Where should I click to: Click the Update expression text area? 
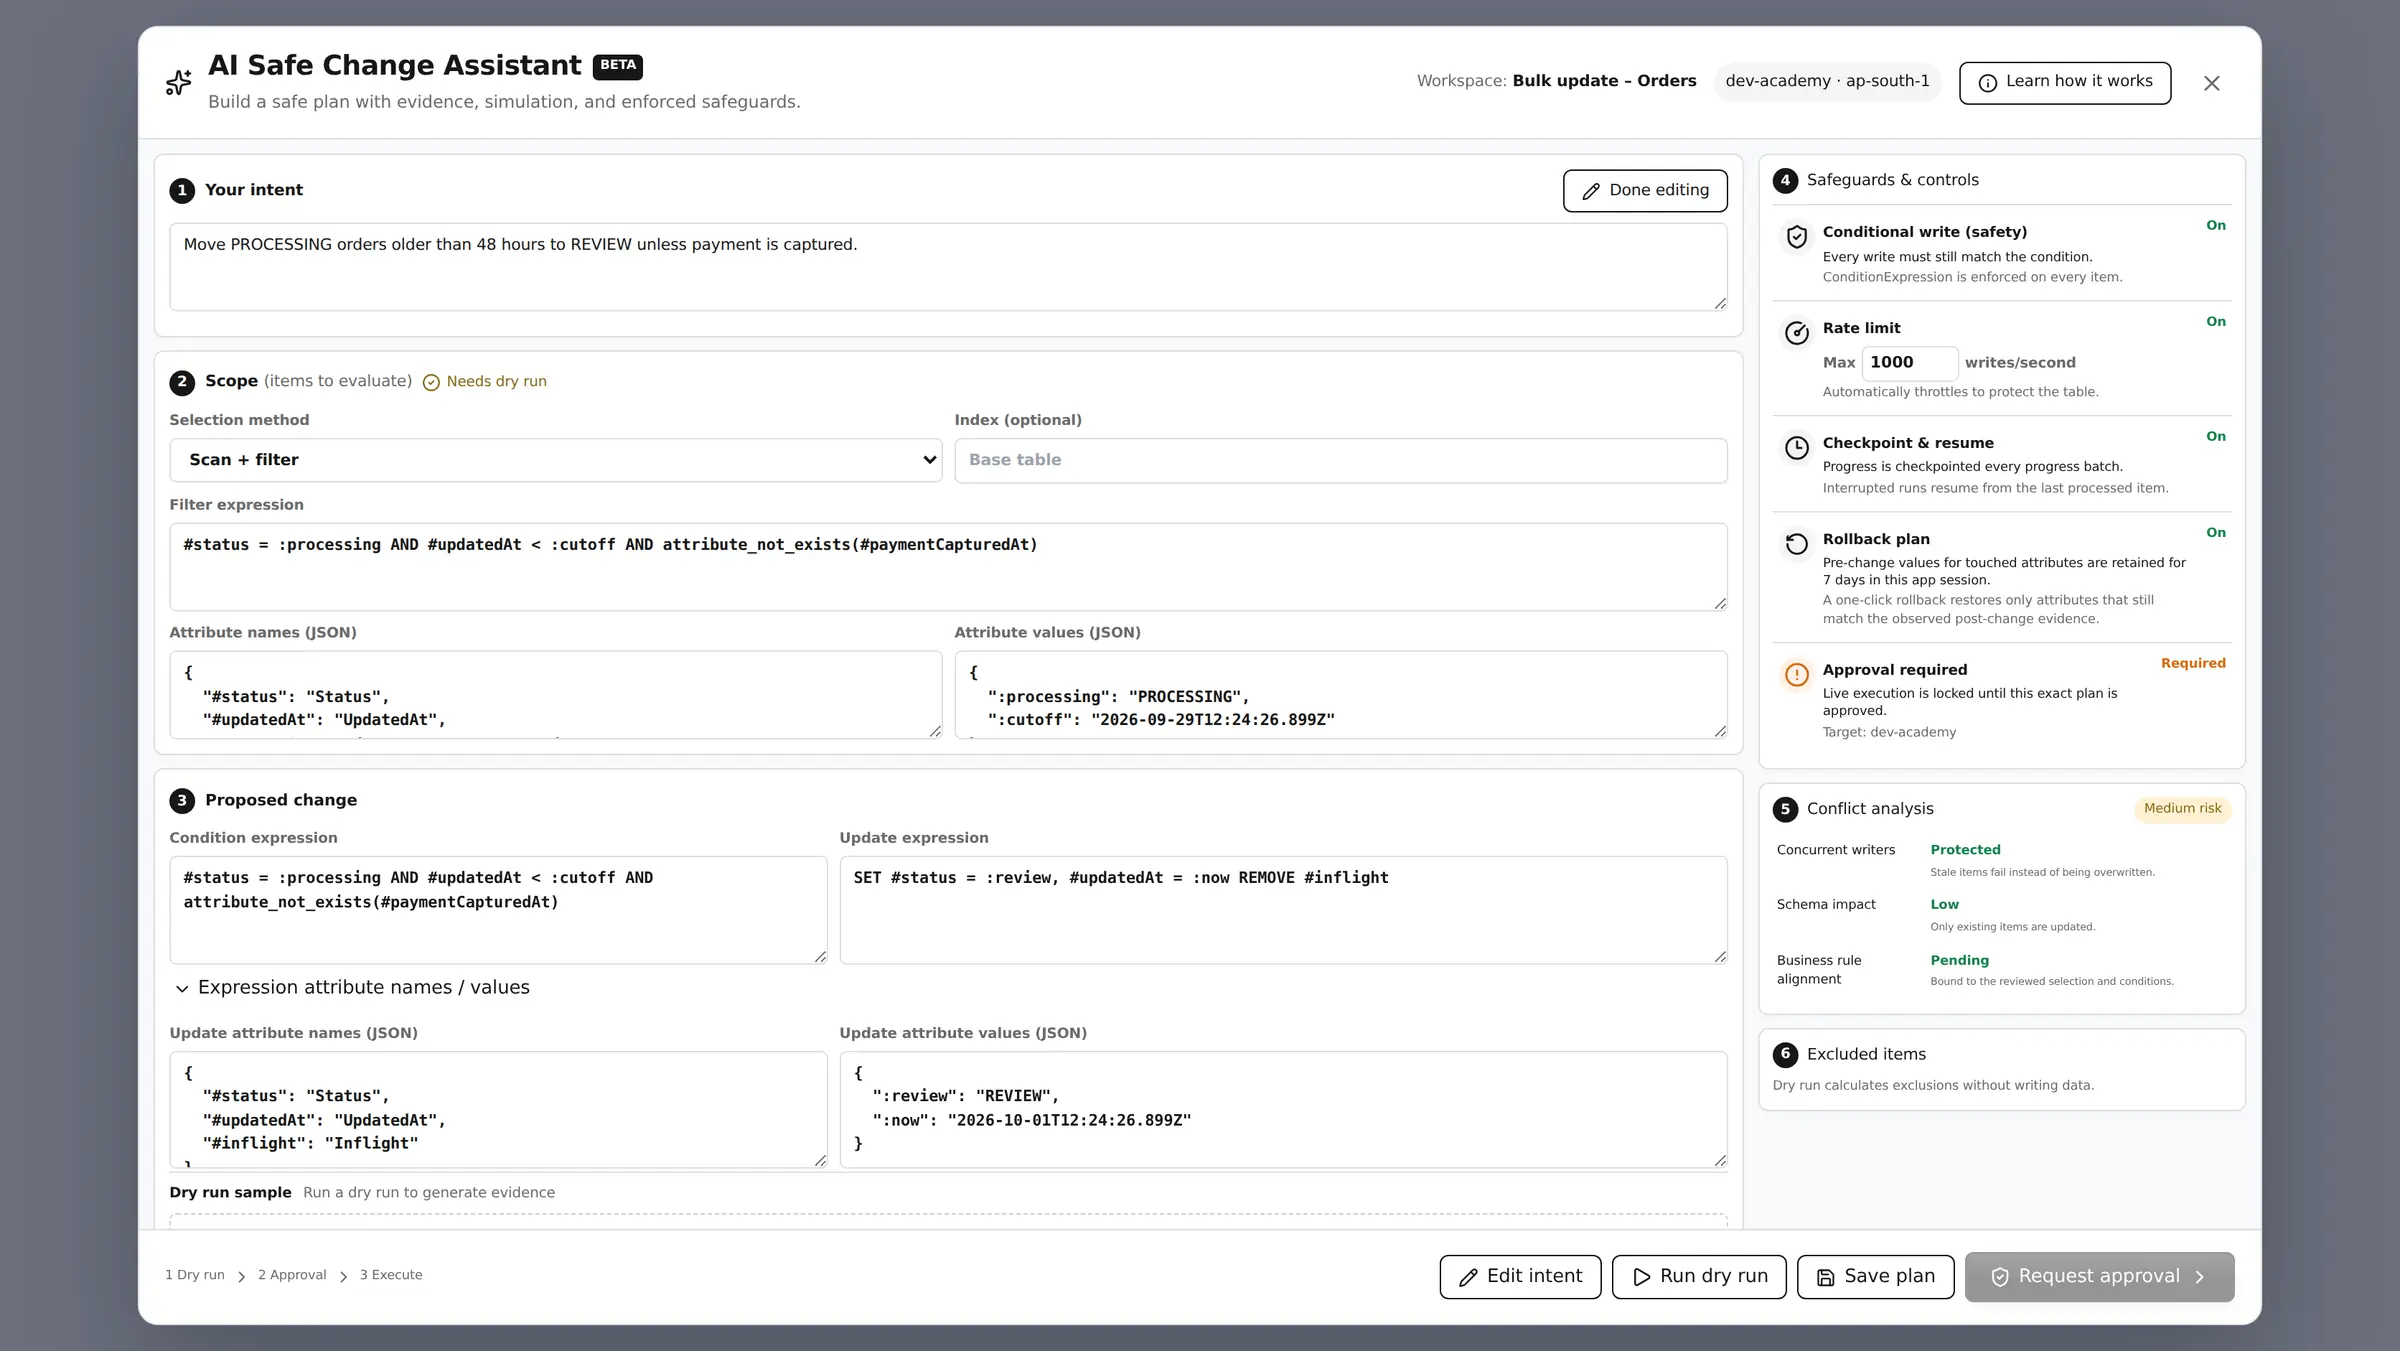(x=1283, y=910)
